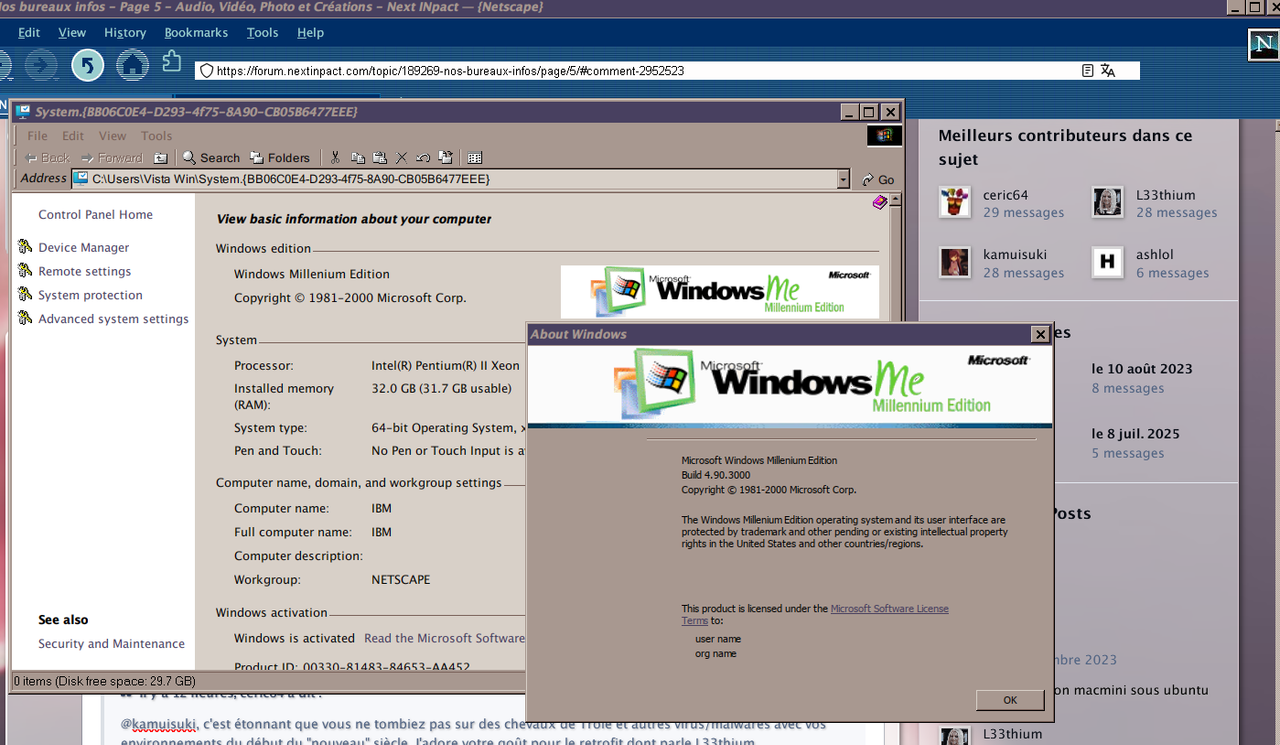Click kamuisuki's avatar
Screen dimensions: 1280x745
pyautogui.click(x=955, y=262)
